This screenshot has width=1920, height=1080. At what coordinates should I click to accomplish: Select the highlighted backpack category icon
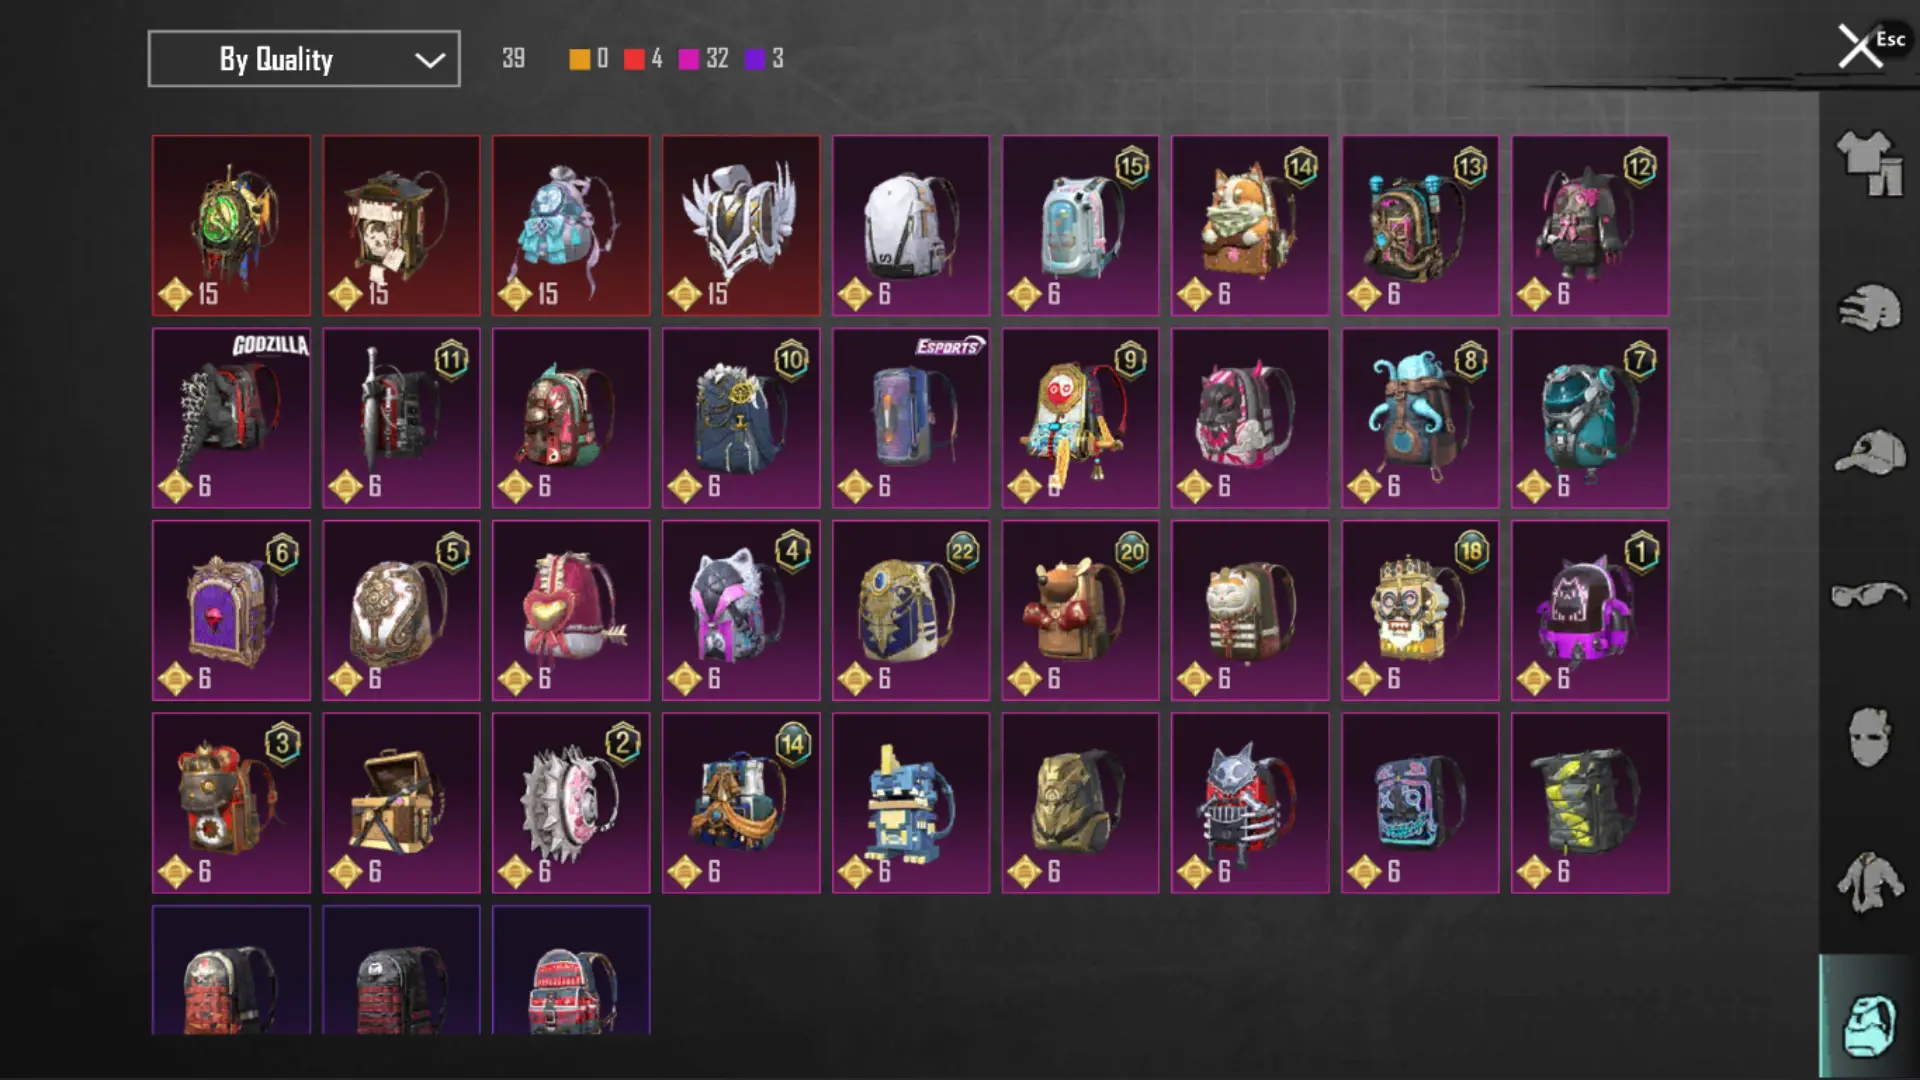tap(1868, 1023)
